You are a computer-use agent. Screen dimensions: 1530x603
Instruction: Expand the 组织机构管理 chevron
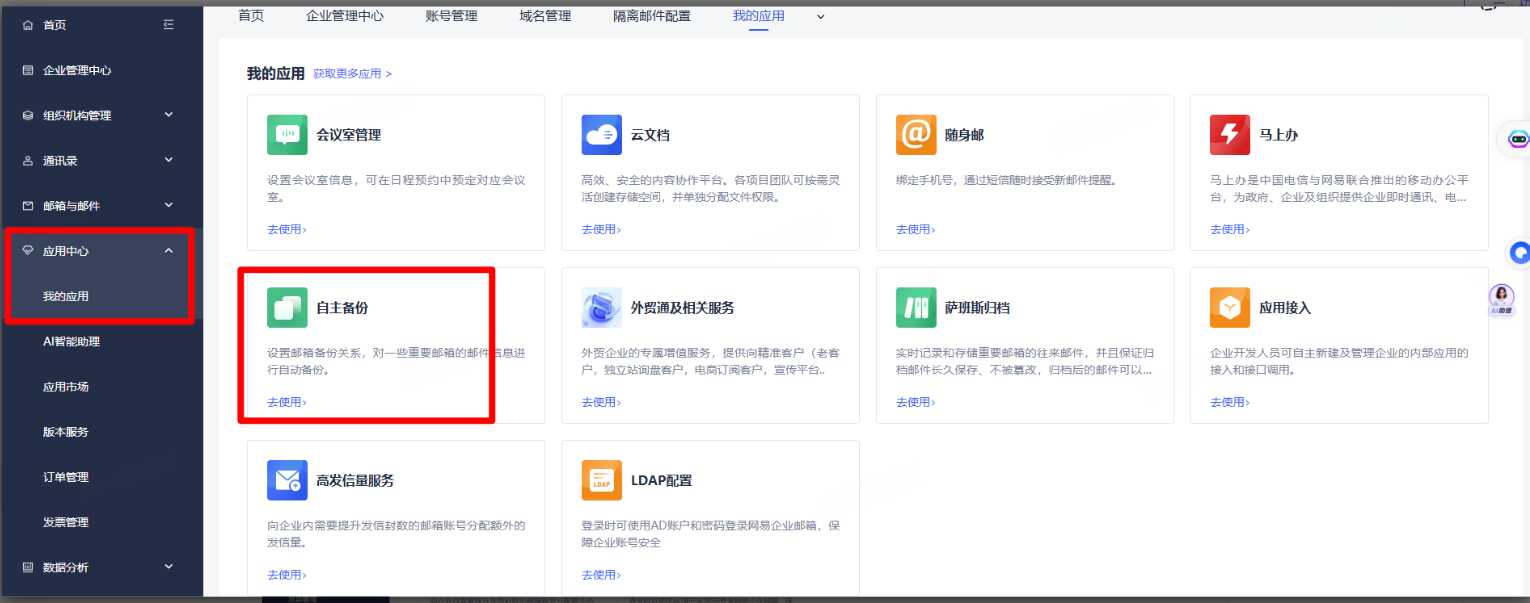[x=169, y=114]
